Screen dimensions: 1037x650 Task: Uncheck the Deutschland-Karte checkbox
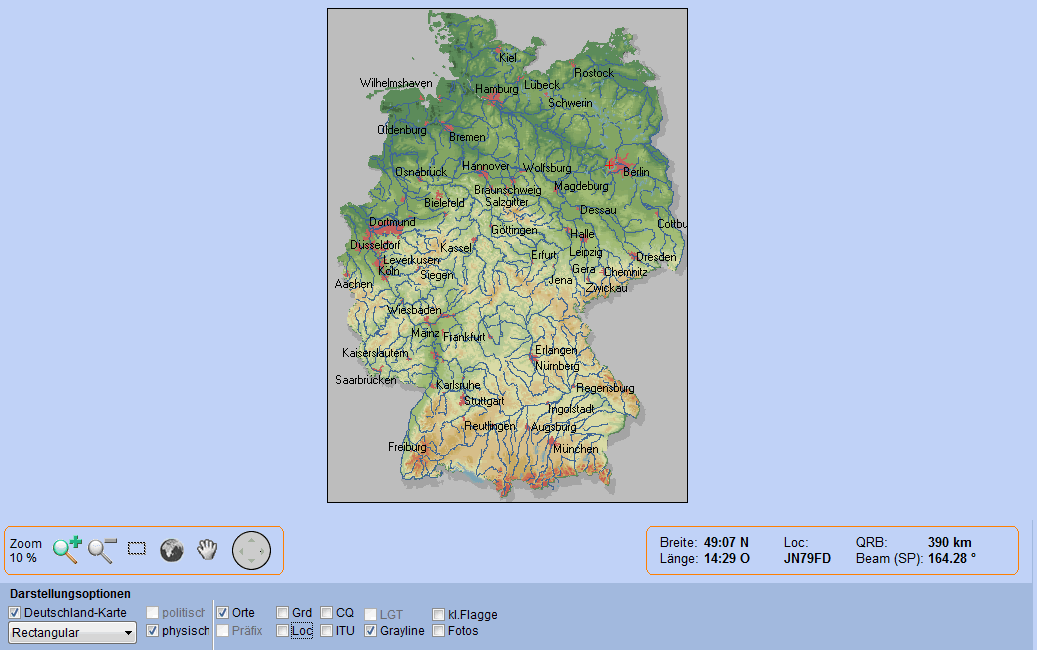15,613
